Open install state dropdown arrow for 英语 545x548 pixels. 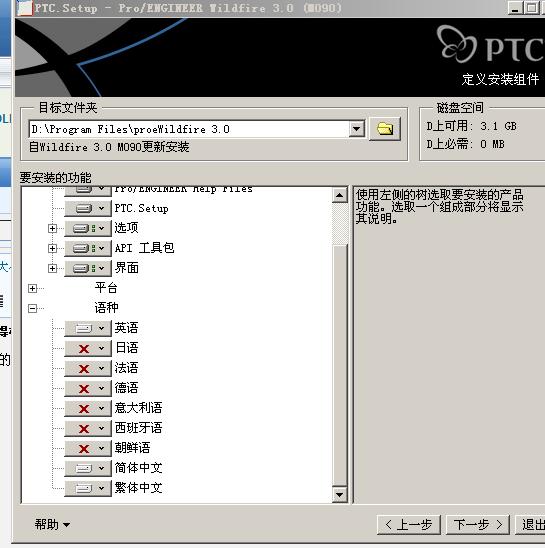tap(101, 329)
